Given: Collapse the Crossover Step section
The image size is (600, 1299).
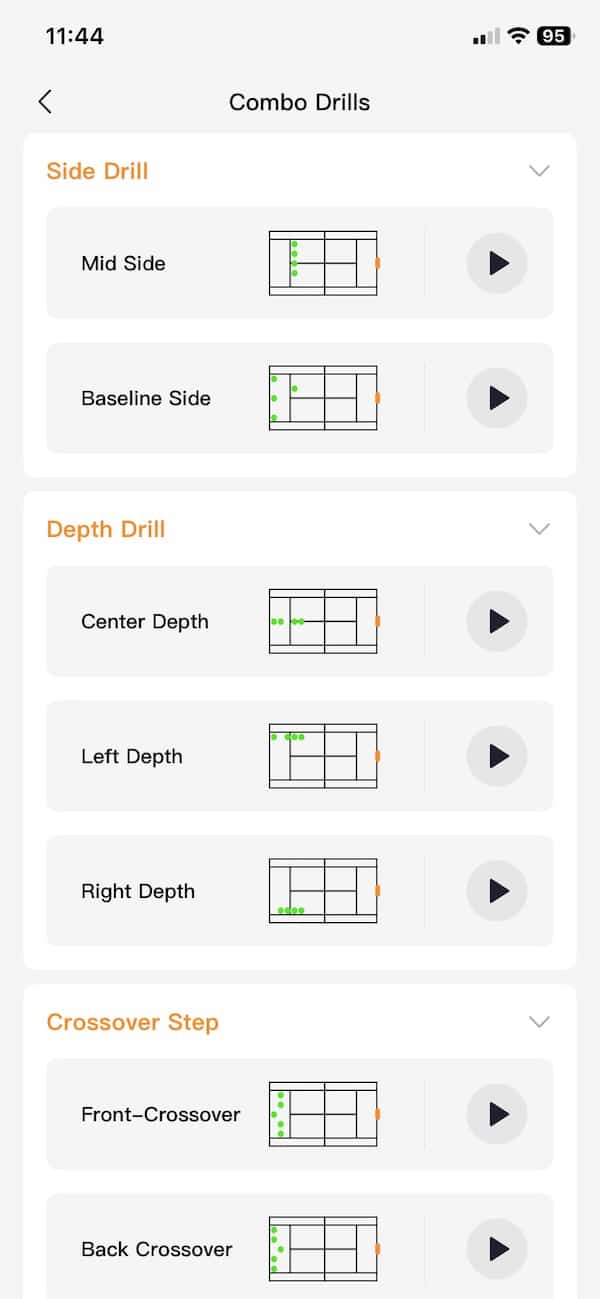Looking at the screenshot, I should [x=539, y=1022].
